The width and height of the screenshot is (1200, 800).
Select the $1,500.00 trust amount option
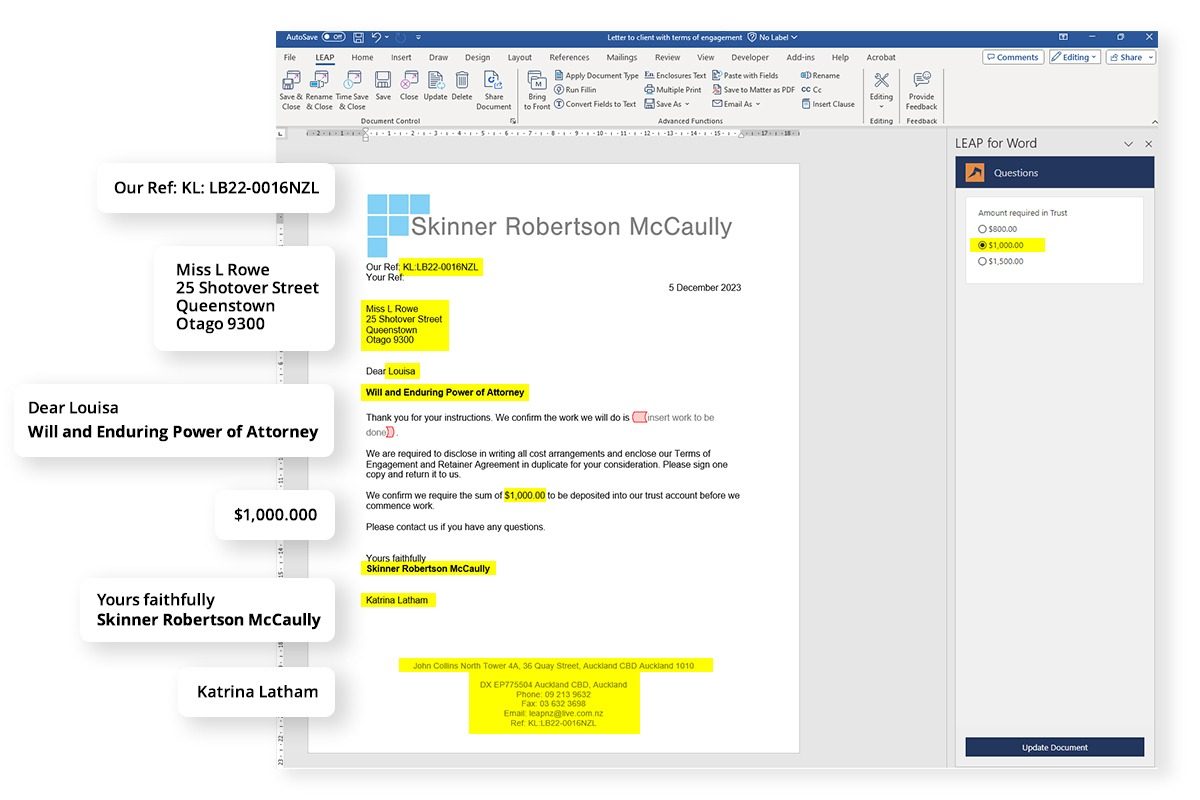(x=1001, y=261)
